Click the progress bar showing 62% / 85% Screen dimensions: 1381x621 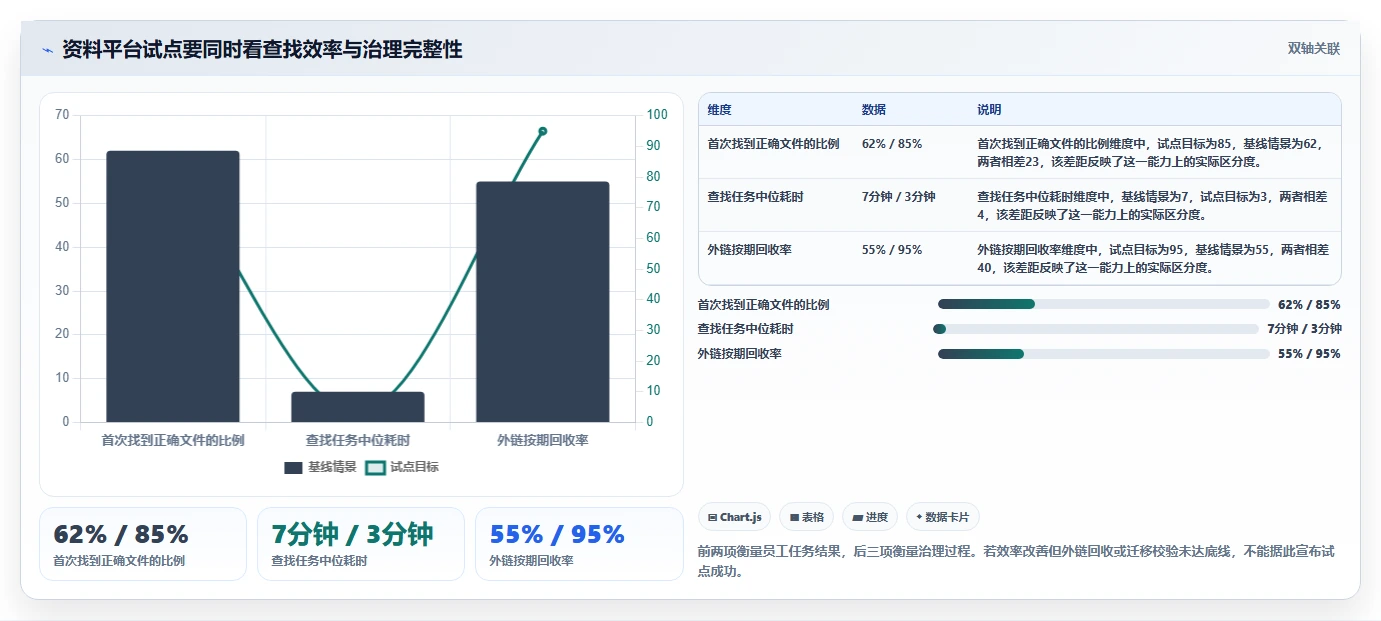point(1103,304)
